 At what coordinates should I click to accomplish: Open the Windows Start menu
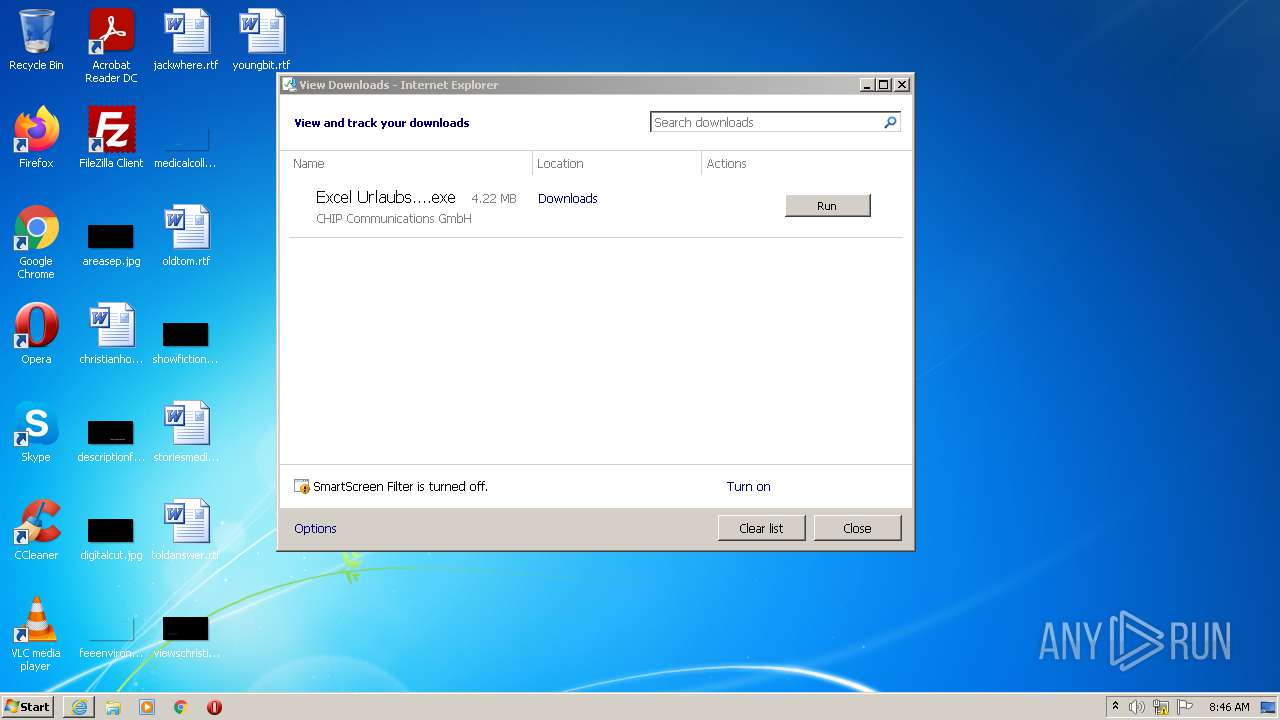(x=28, y=706)
